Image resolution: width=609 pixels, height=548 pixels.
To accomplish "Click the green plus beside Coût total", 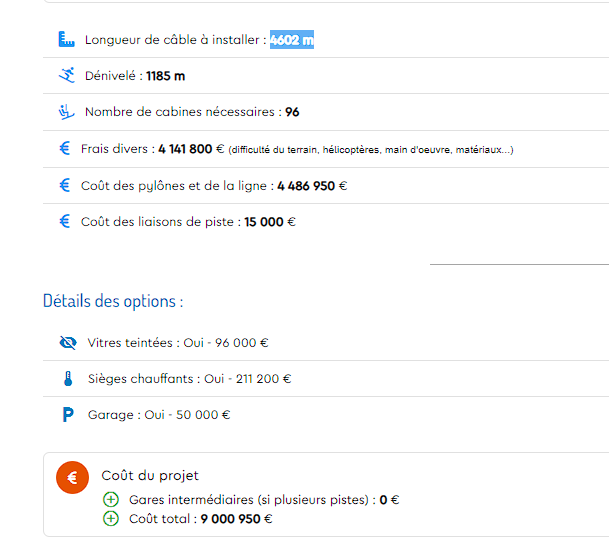I will [111, 518].
